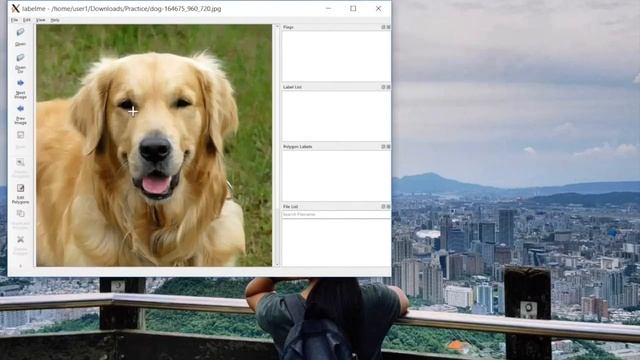Screen dimensions: 640x360
Task: Float the Flags panel
Action: (x=383, y=27)
